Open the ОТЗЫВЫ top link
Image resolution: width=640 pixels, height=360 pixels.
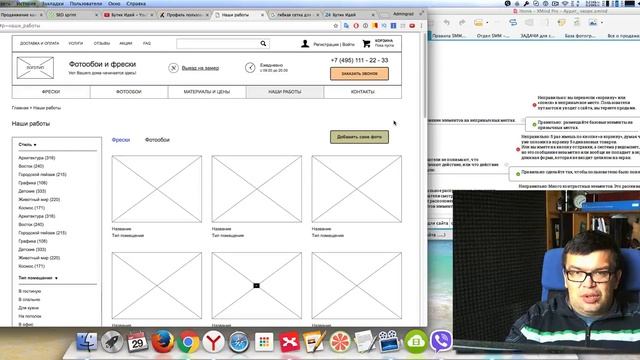102,43
